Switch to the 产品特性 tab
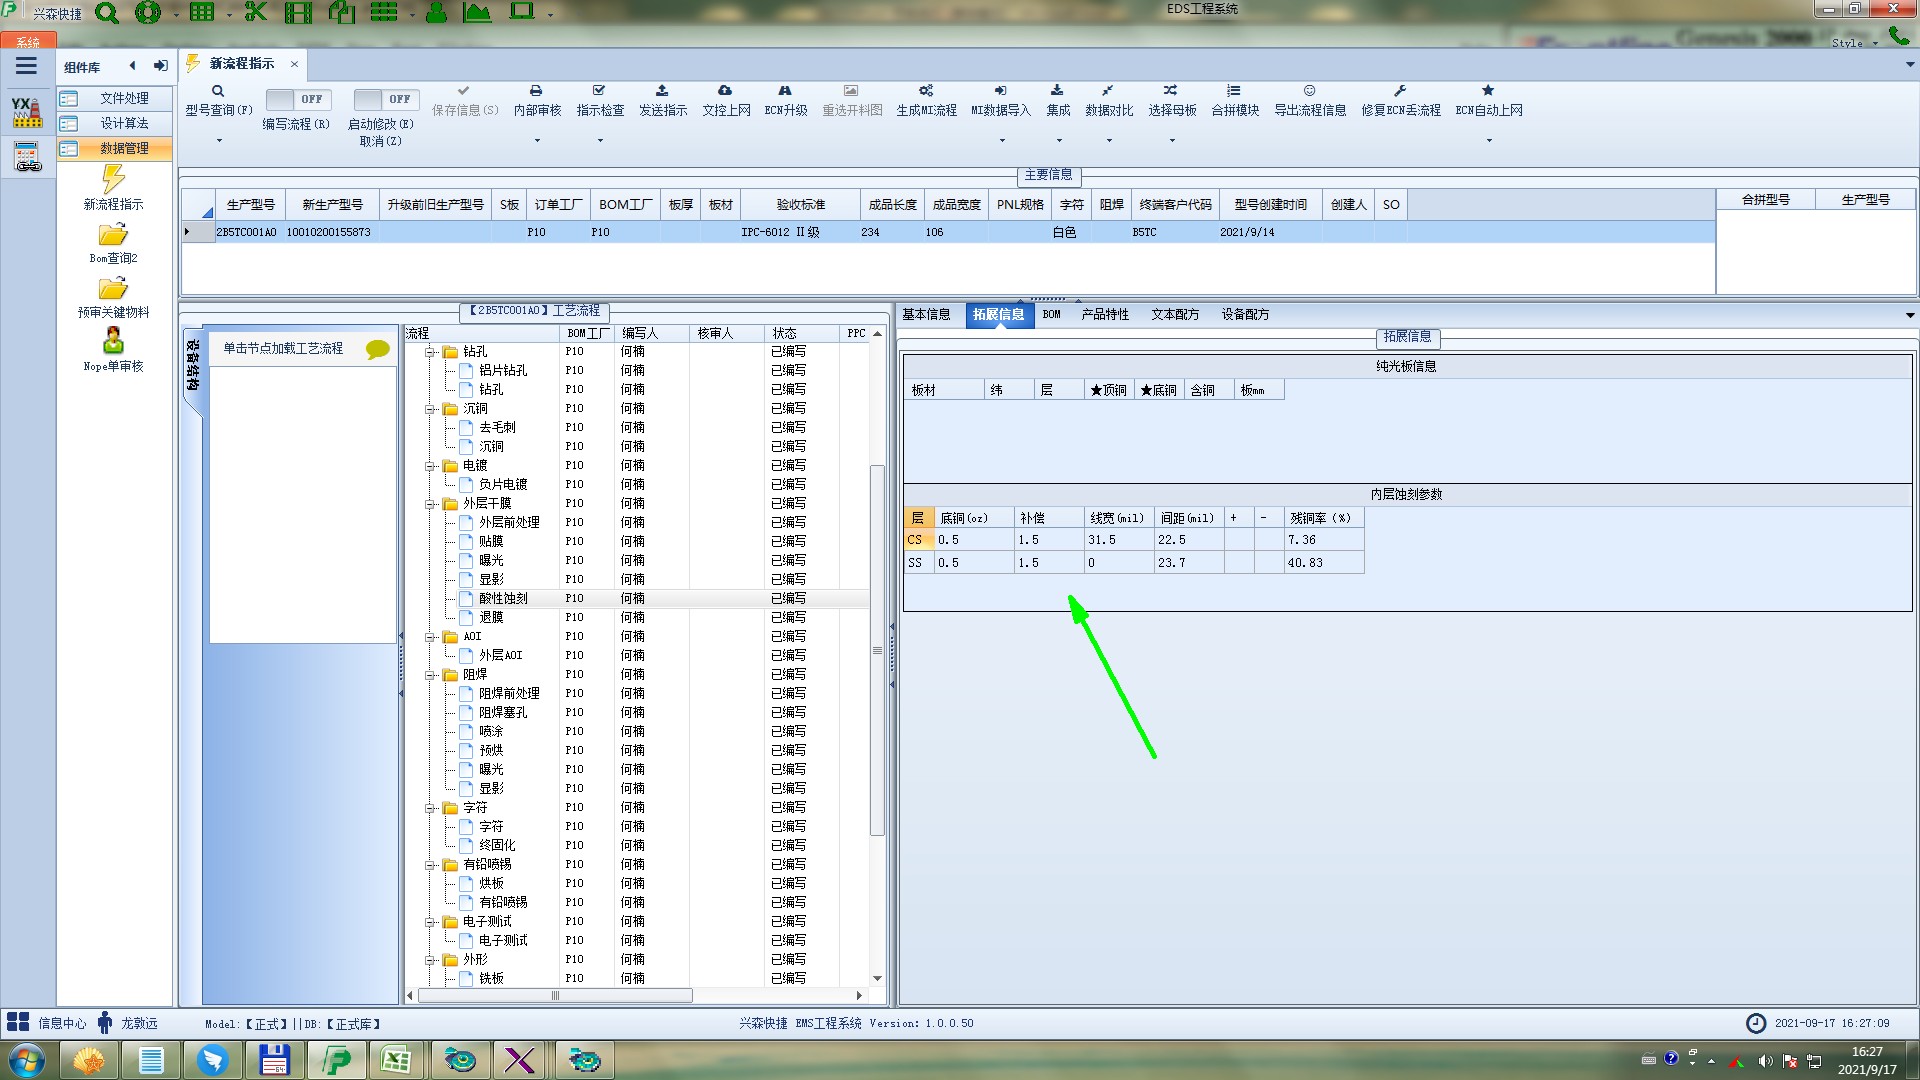Screen dimensions: 1920x1080 (1104, 314)
